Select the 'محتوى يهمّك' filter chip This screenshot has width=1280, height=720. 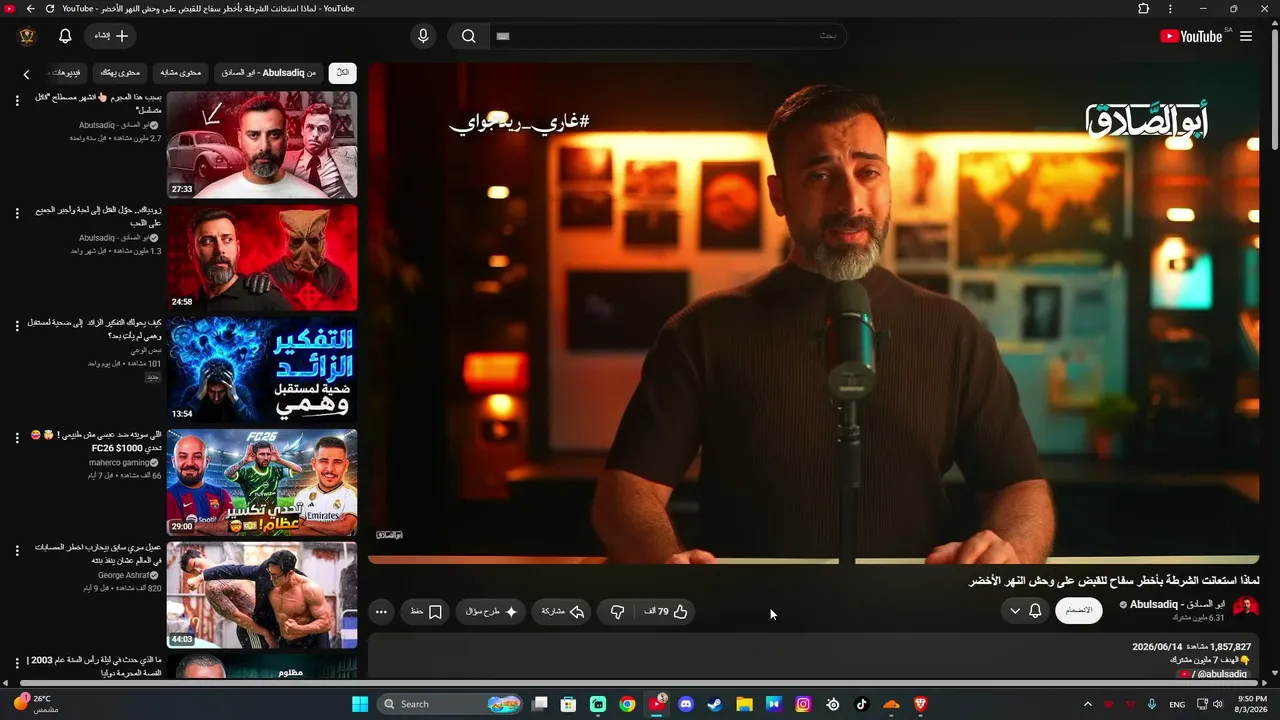point(120,73)
